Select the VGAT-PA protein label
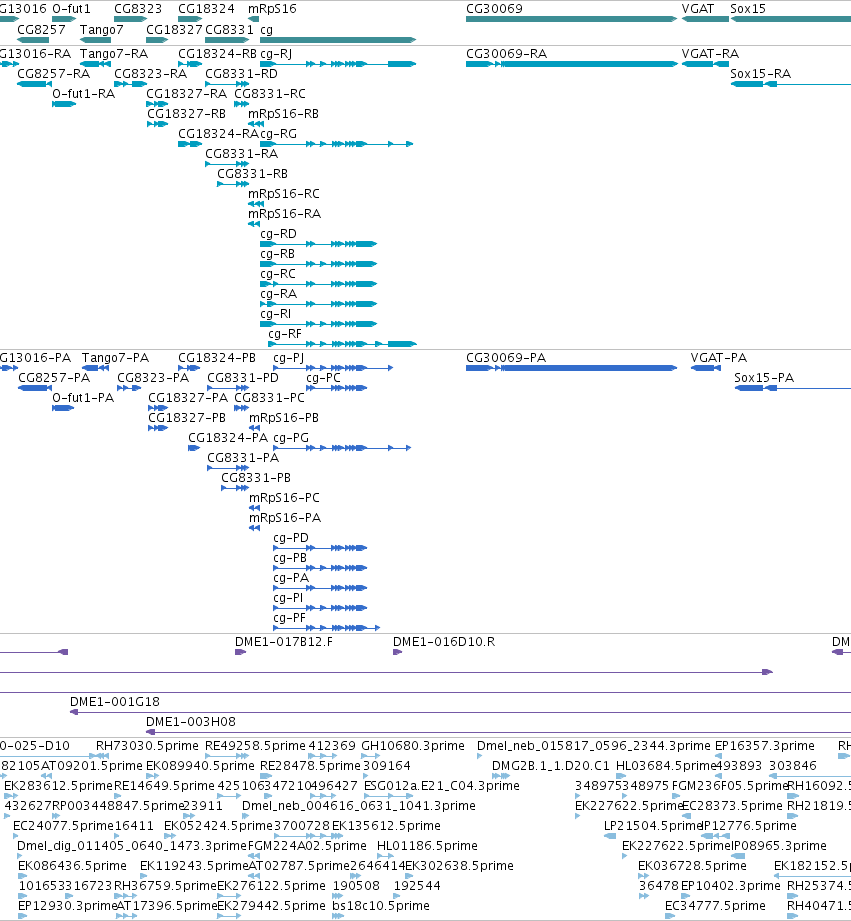 [719, 358]
